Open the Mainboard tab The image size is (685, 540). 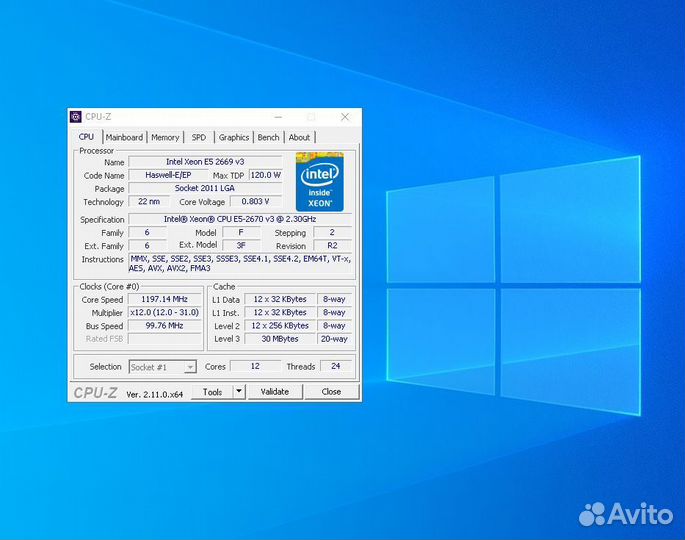click(x=125, y=137)
